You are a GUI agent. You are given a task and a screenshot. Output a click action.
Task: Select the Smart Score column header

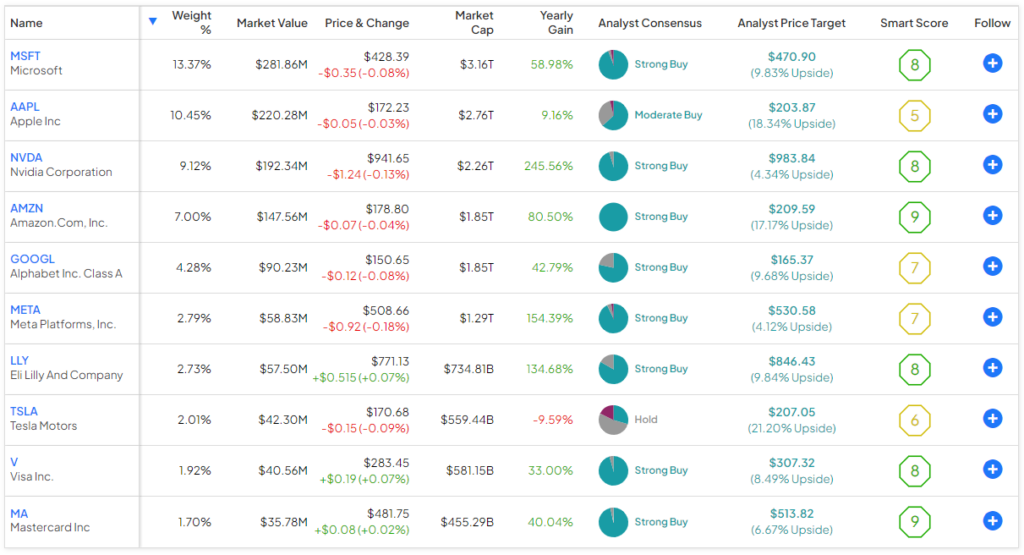click(914, 23)
